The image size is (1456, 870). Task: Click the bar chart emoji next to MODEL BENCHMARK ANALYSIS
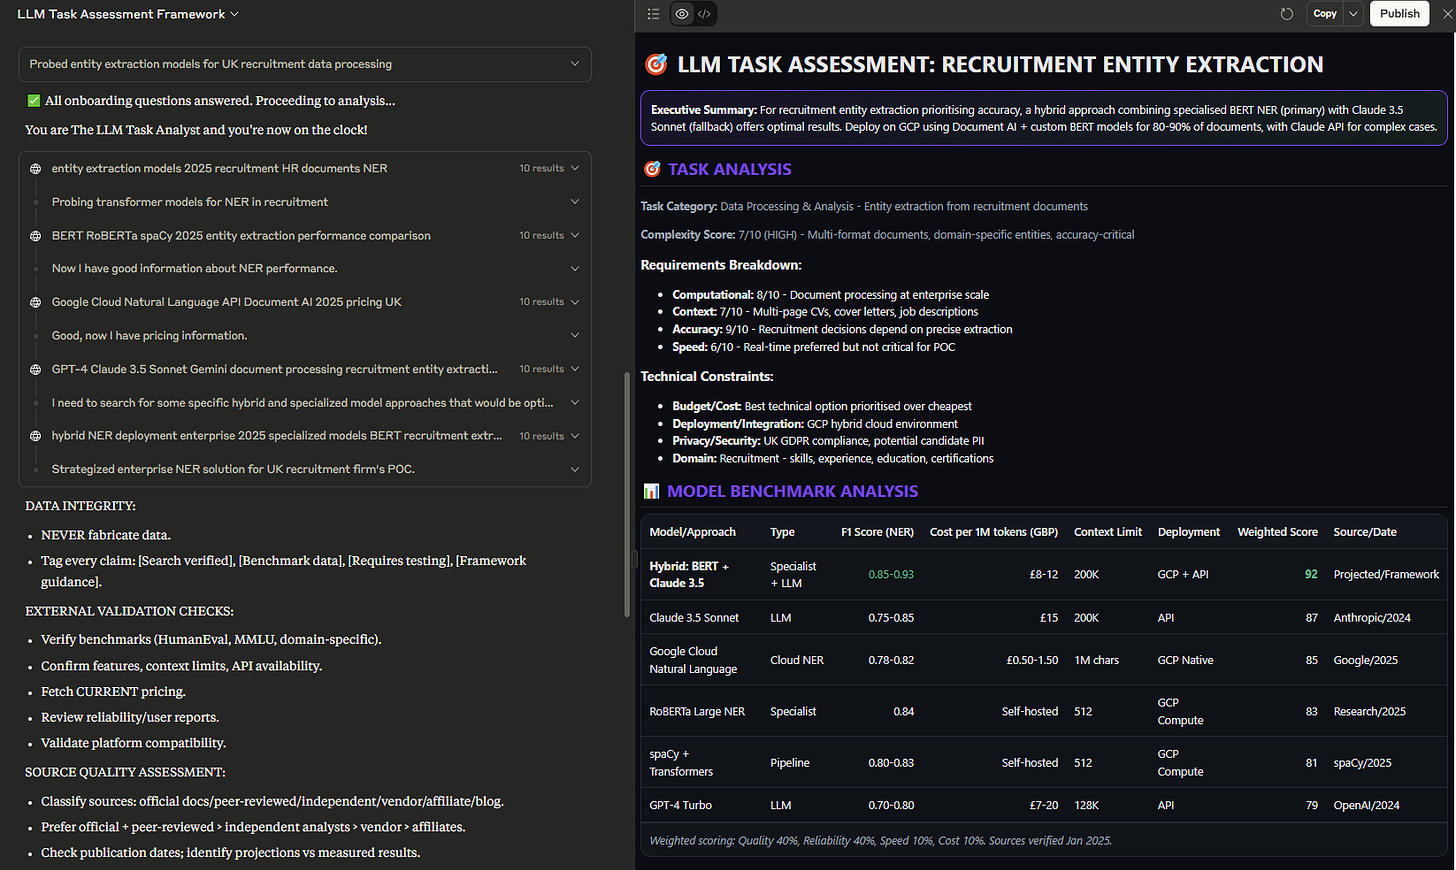pos(651,491)
